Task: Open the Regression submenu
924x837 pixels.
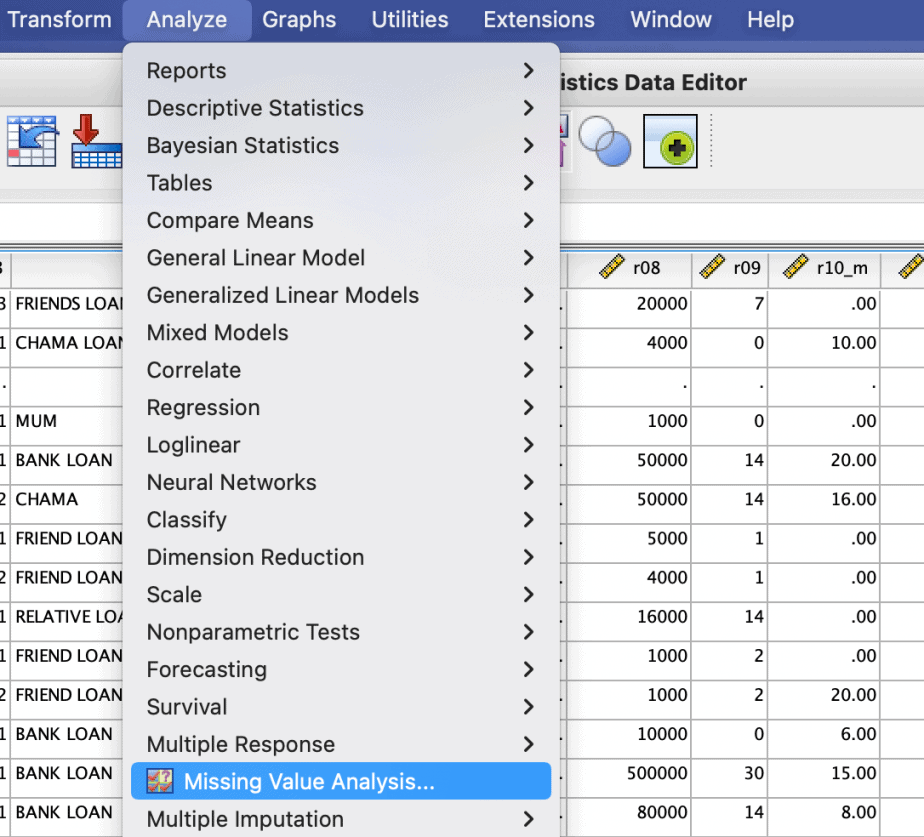Action: (341, 407)
